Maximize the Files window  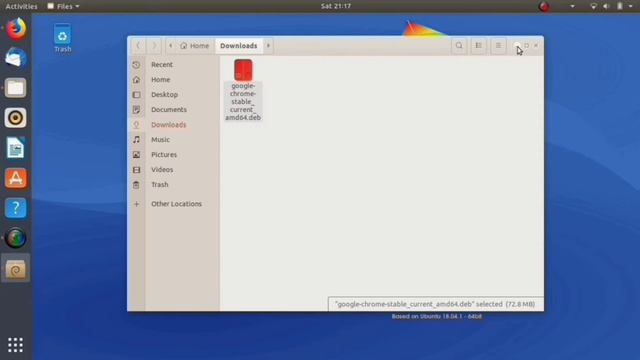coord(527,46)
